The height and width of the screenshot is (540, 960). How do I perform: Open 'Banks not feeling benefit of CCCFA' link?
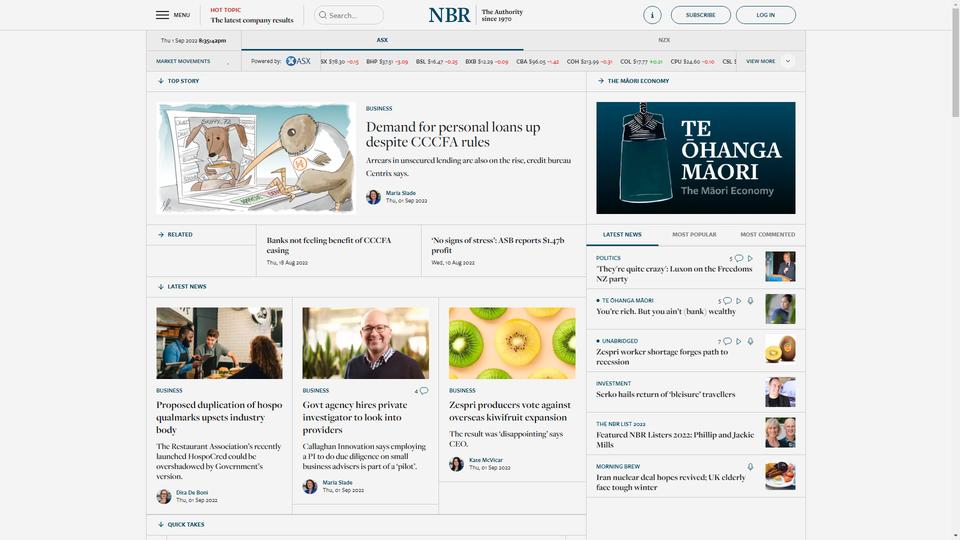pyautogui.click(x=329, y=245)
